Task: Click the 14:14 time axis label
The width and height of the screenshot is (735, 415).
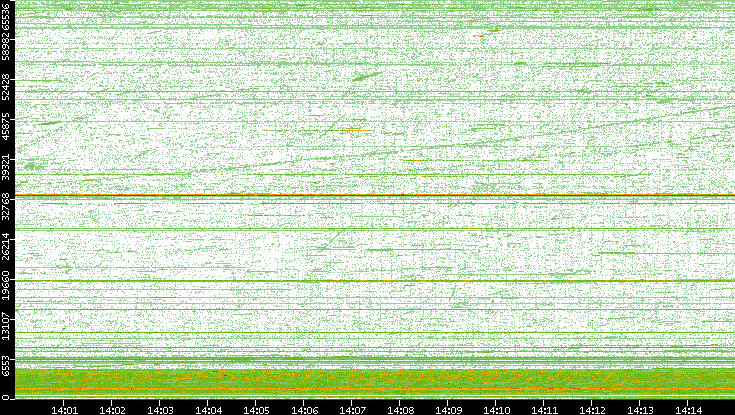Action: pos(688,410)
